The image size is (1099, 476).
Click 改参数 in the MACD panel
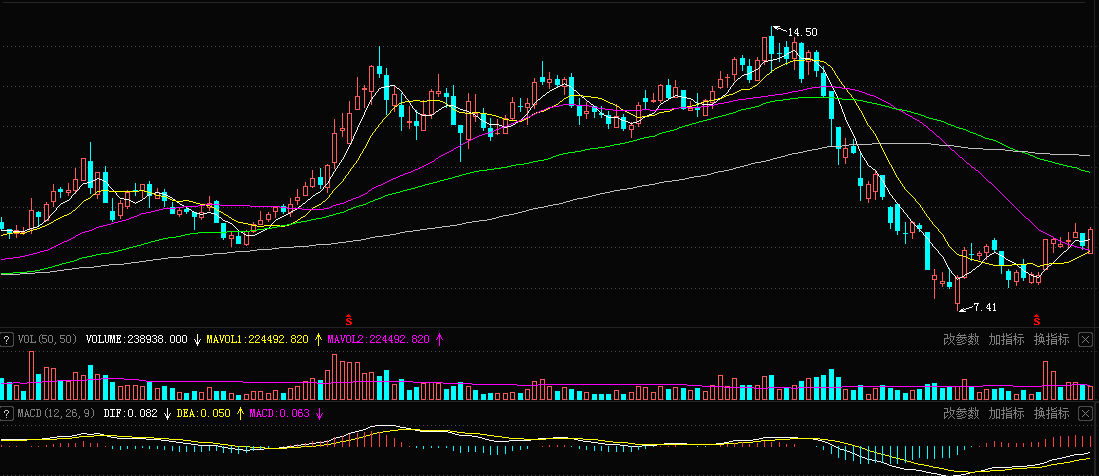[x=961, y=413]
